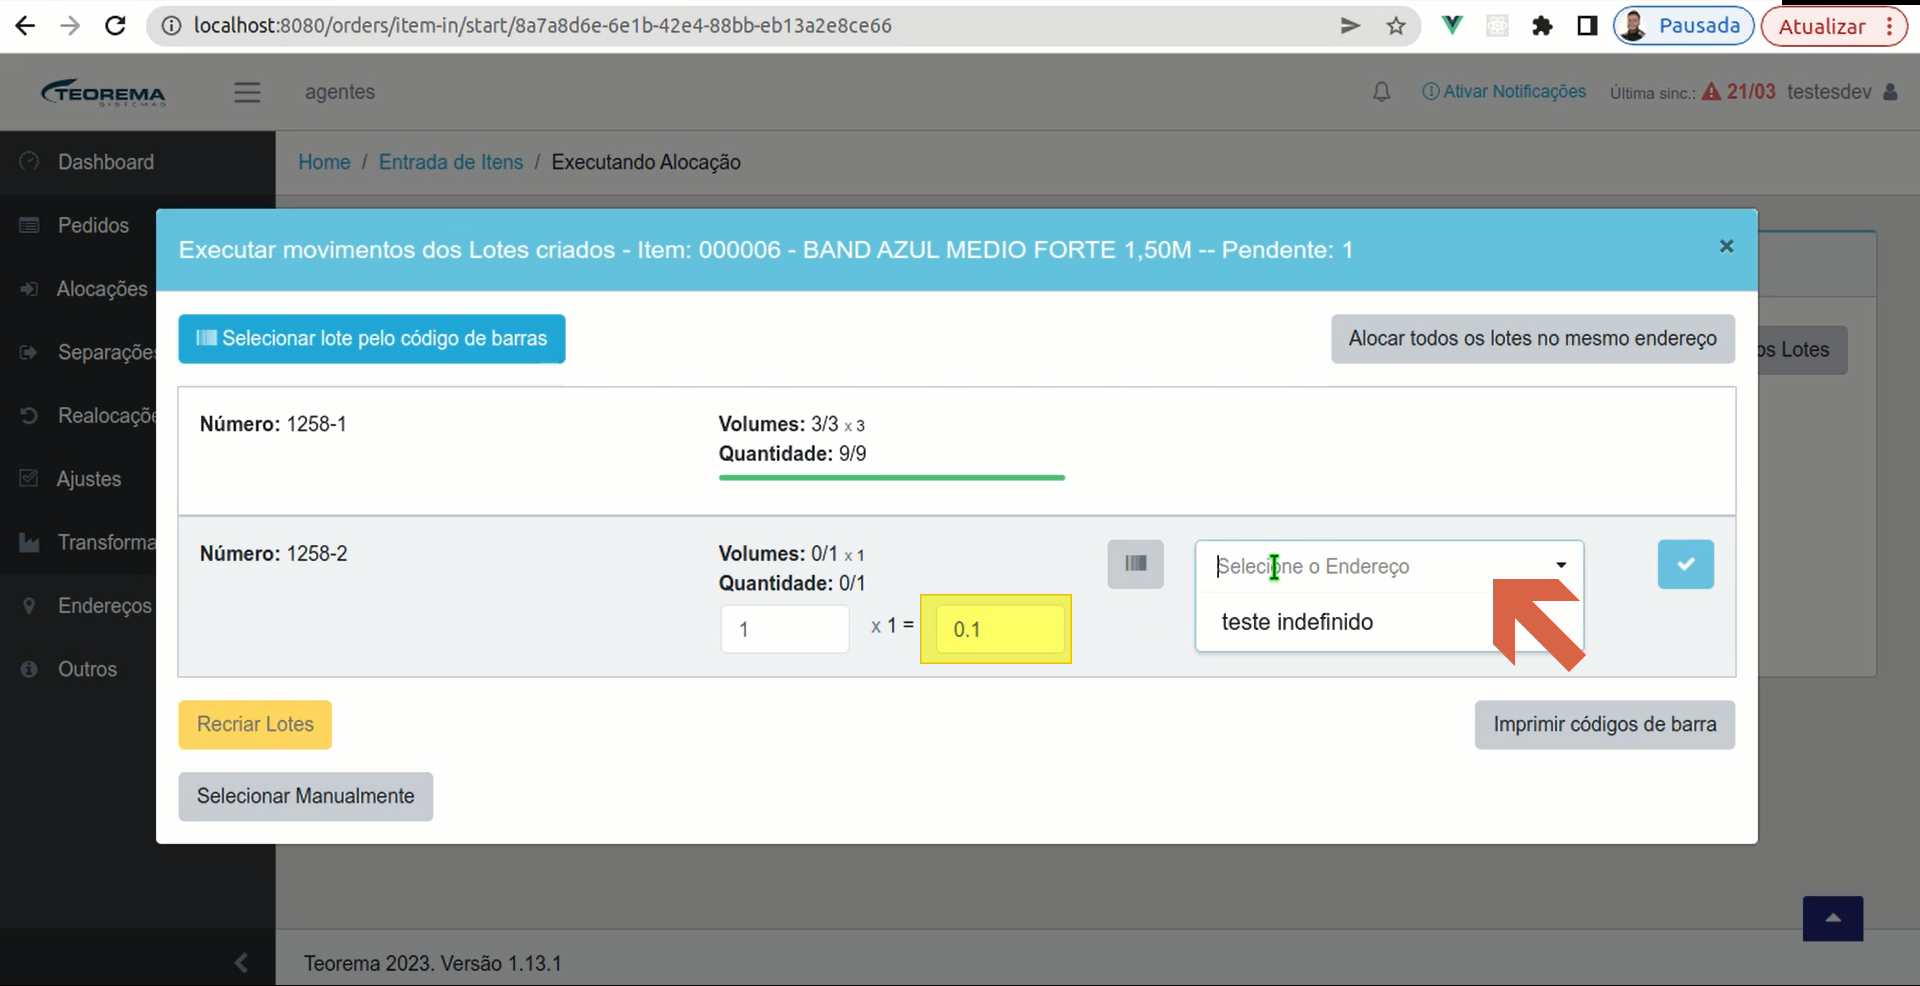
Task: Open the Selecione o Endereço dropdown
Action: click(x=1389, y=566)
